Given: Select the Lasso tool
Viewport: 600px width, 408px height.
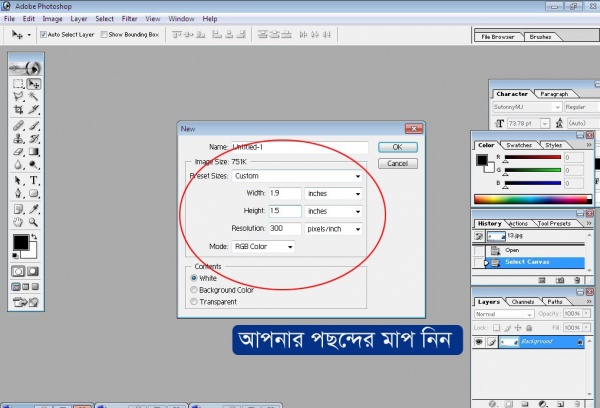Looking at the screenshot, I should click(x=18, y=96).
